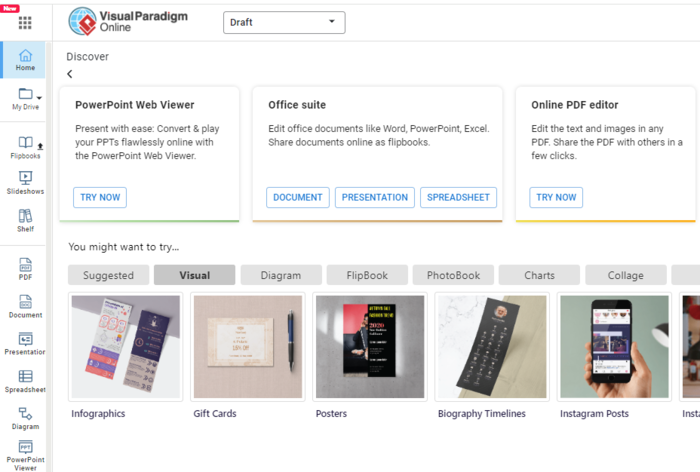Click the SPREADSHEET button in Office suite
This screenshot has width=700, height=472.
pyautogui.click(x=458, y=197)
